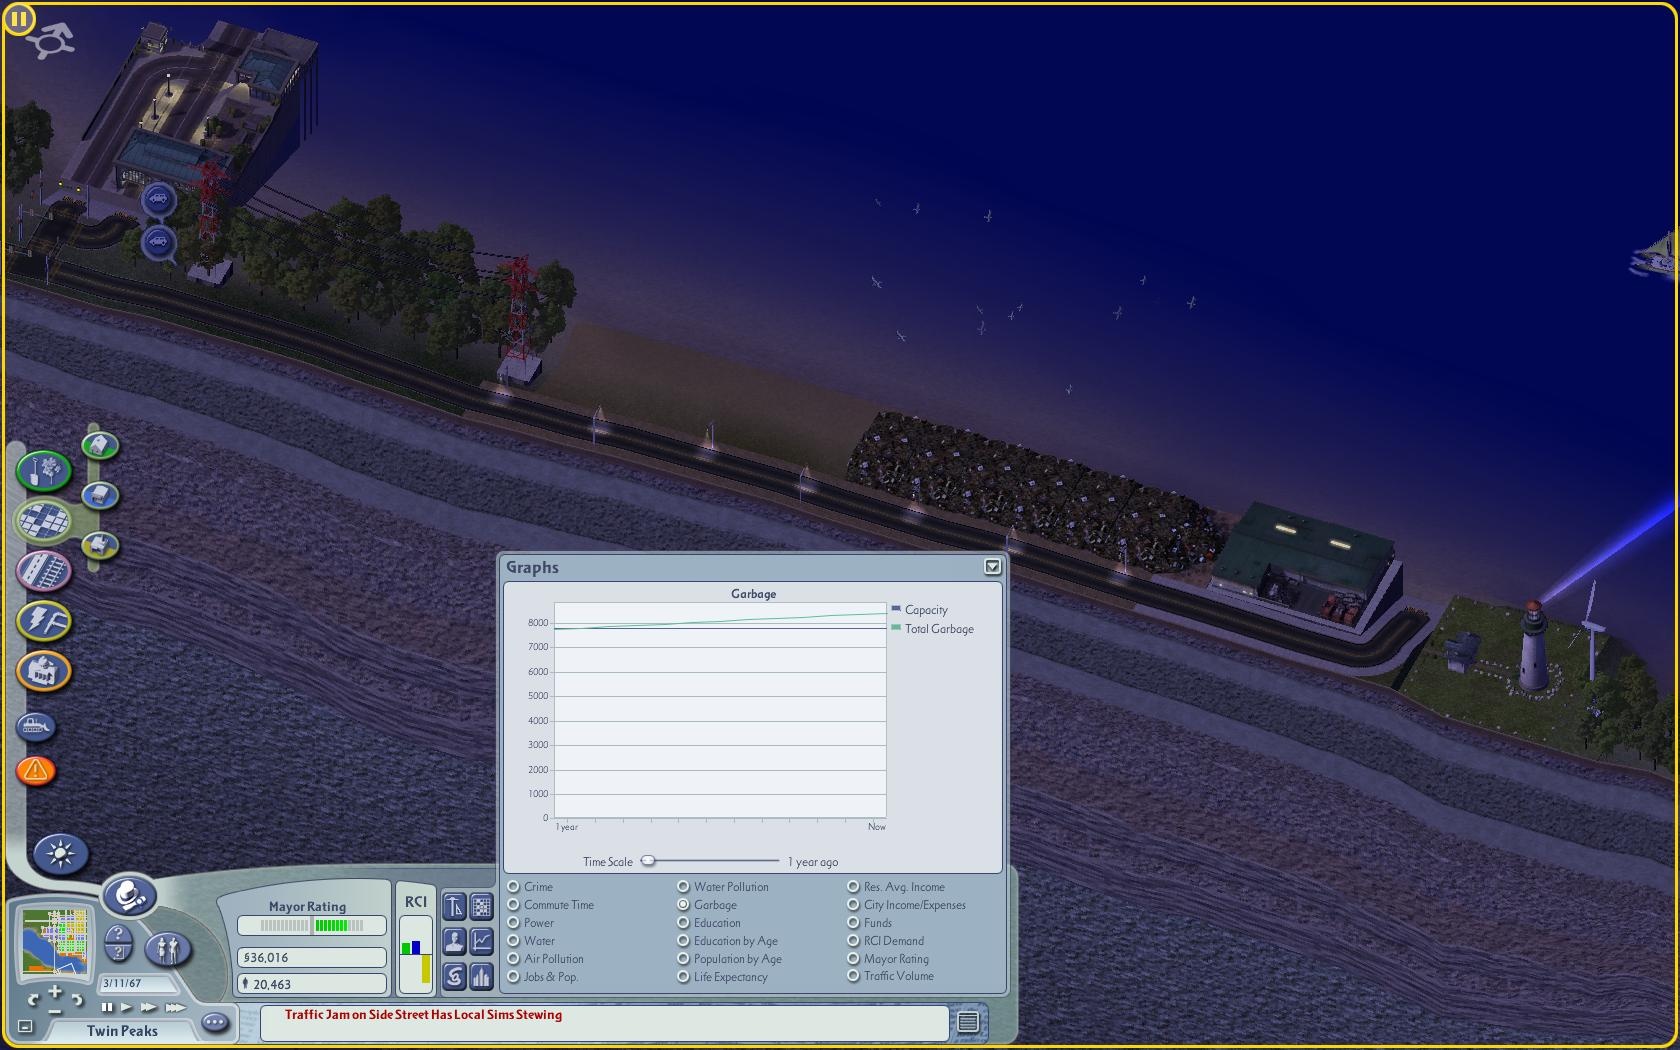
Task: Select the Mayor Rating graph option
Action: pos(853,959)
